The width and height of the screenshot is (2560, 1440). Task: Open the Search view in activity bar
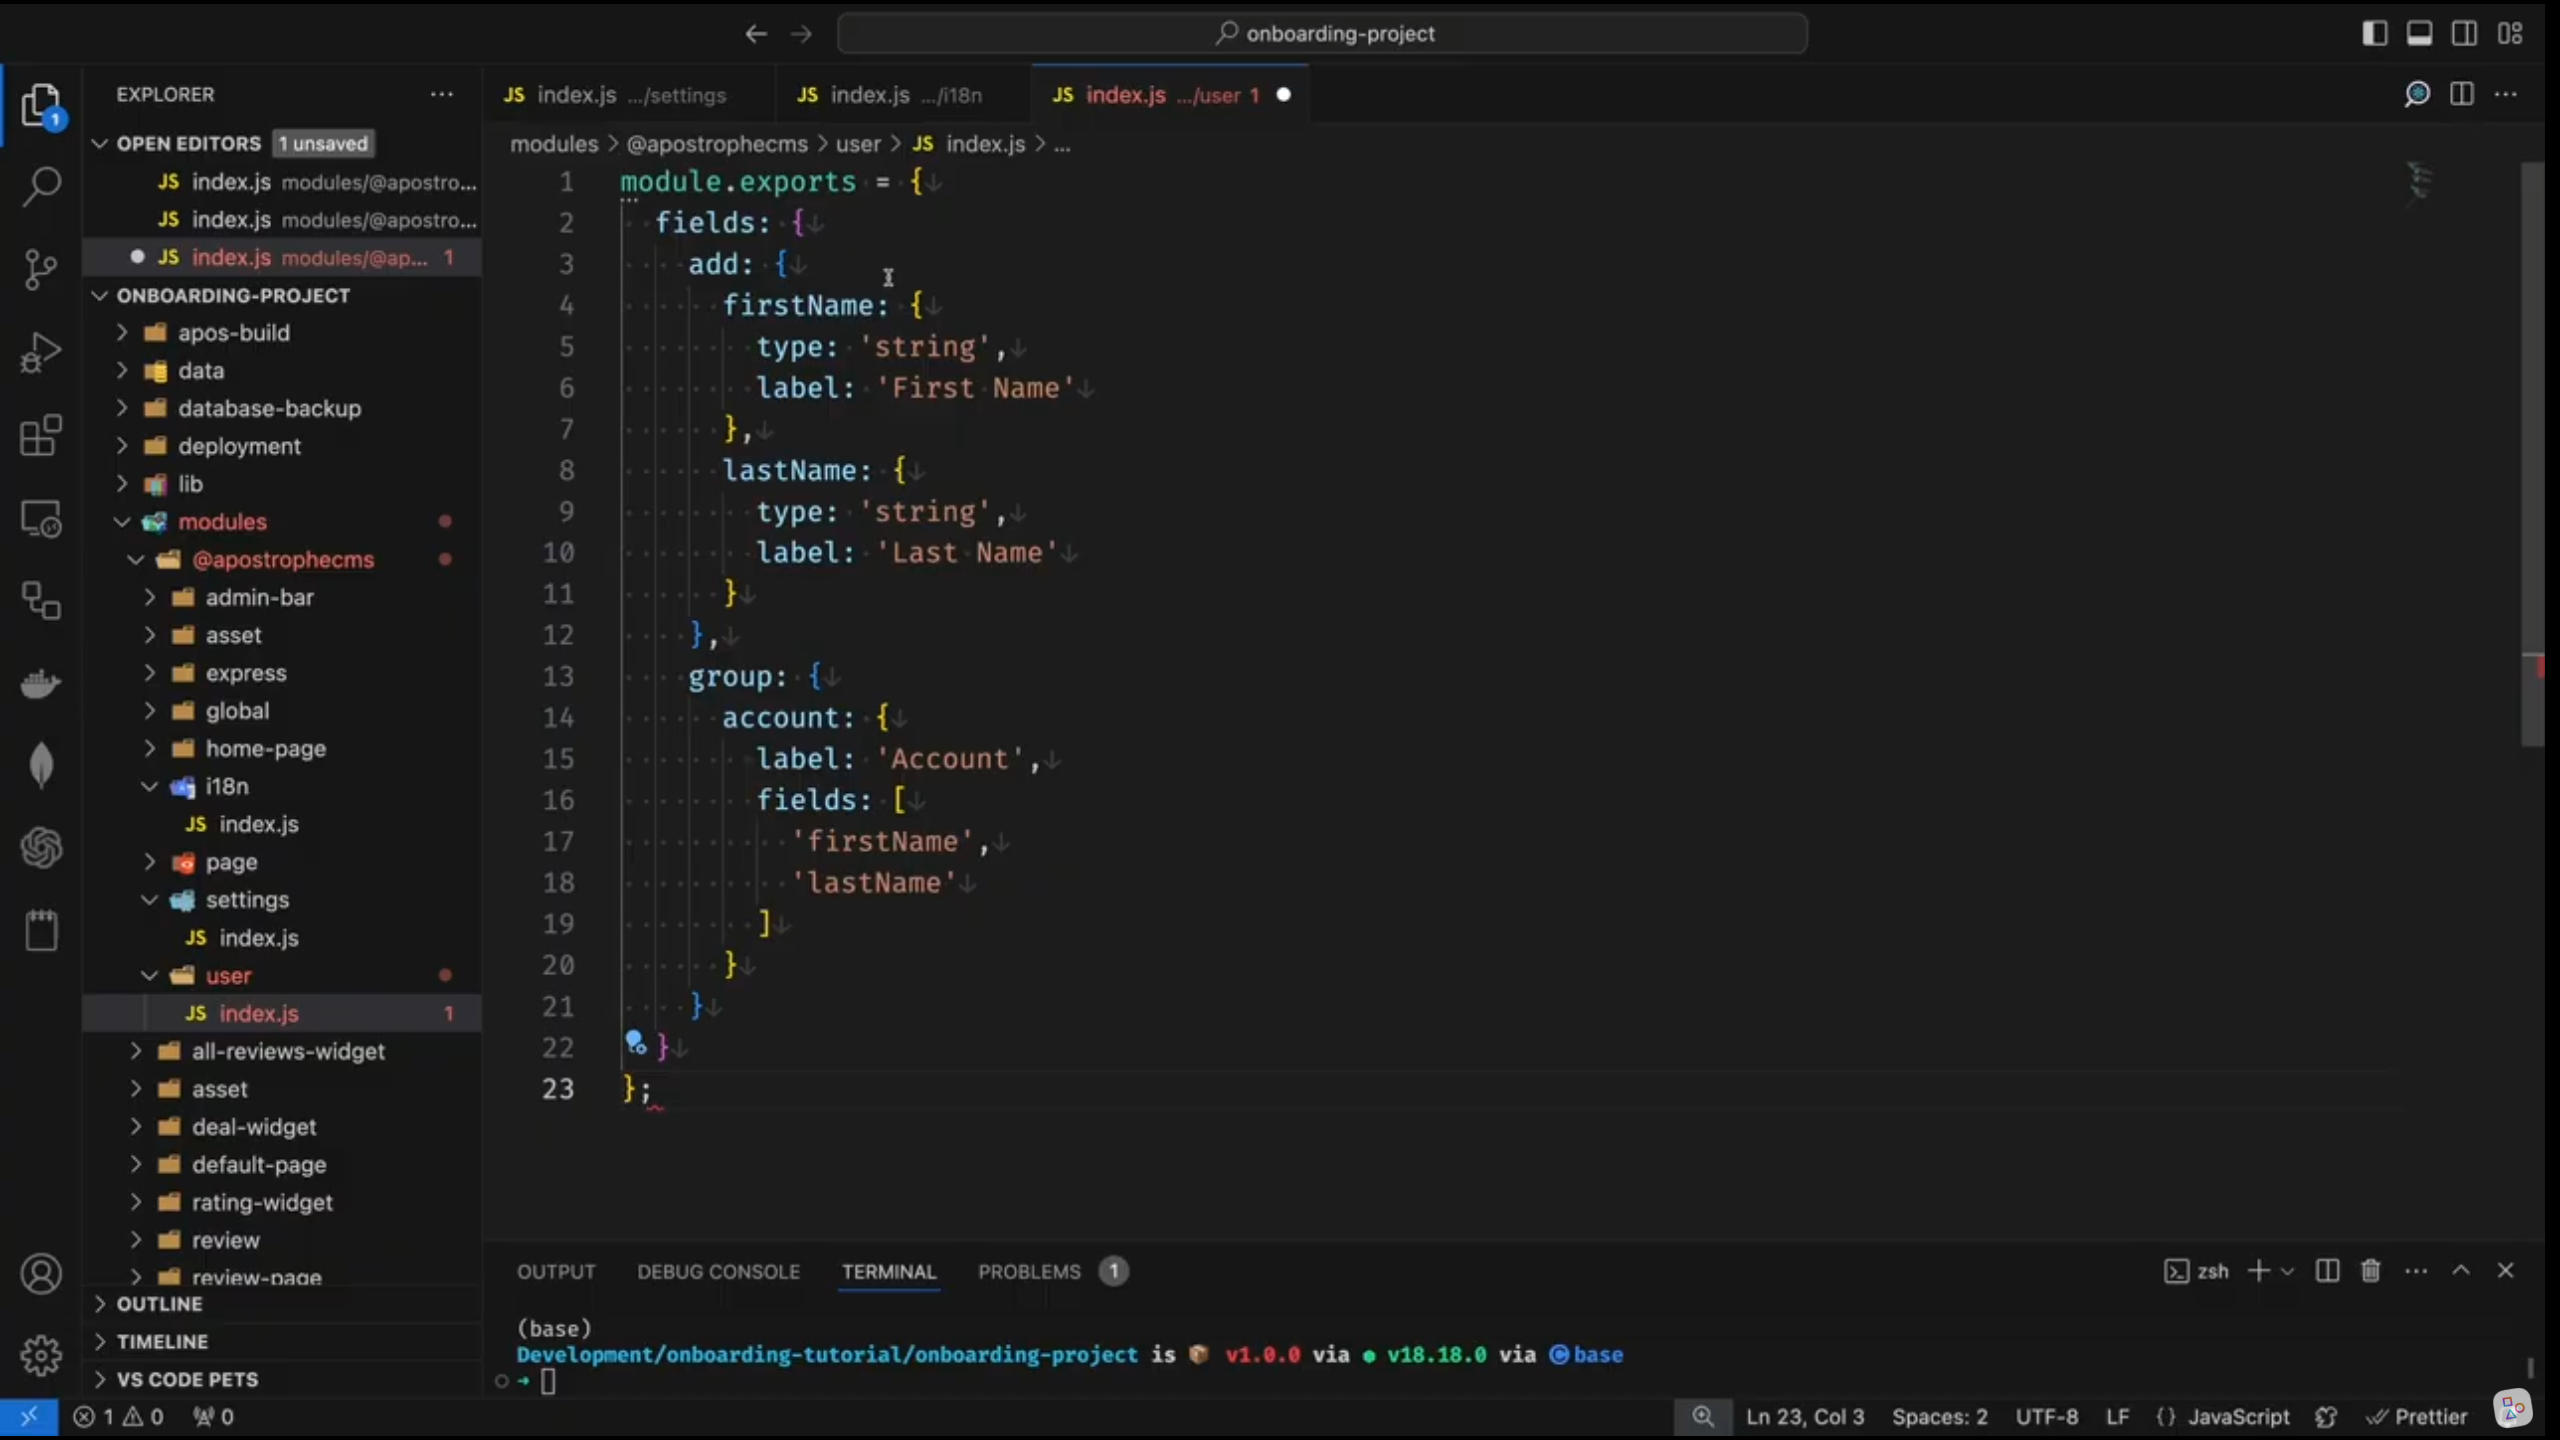(x=41, y=186)
